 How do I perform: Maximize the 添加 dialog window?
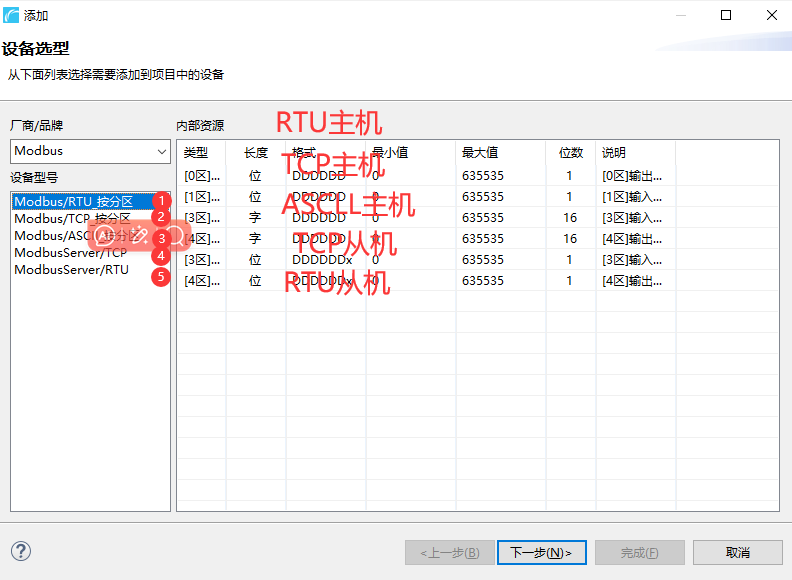(726, 15)
